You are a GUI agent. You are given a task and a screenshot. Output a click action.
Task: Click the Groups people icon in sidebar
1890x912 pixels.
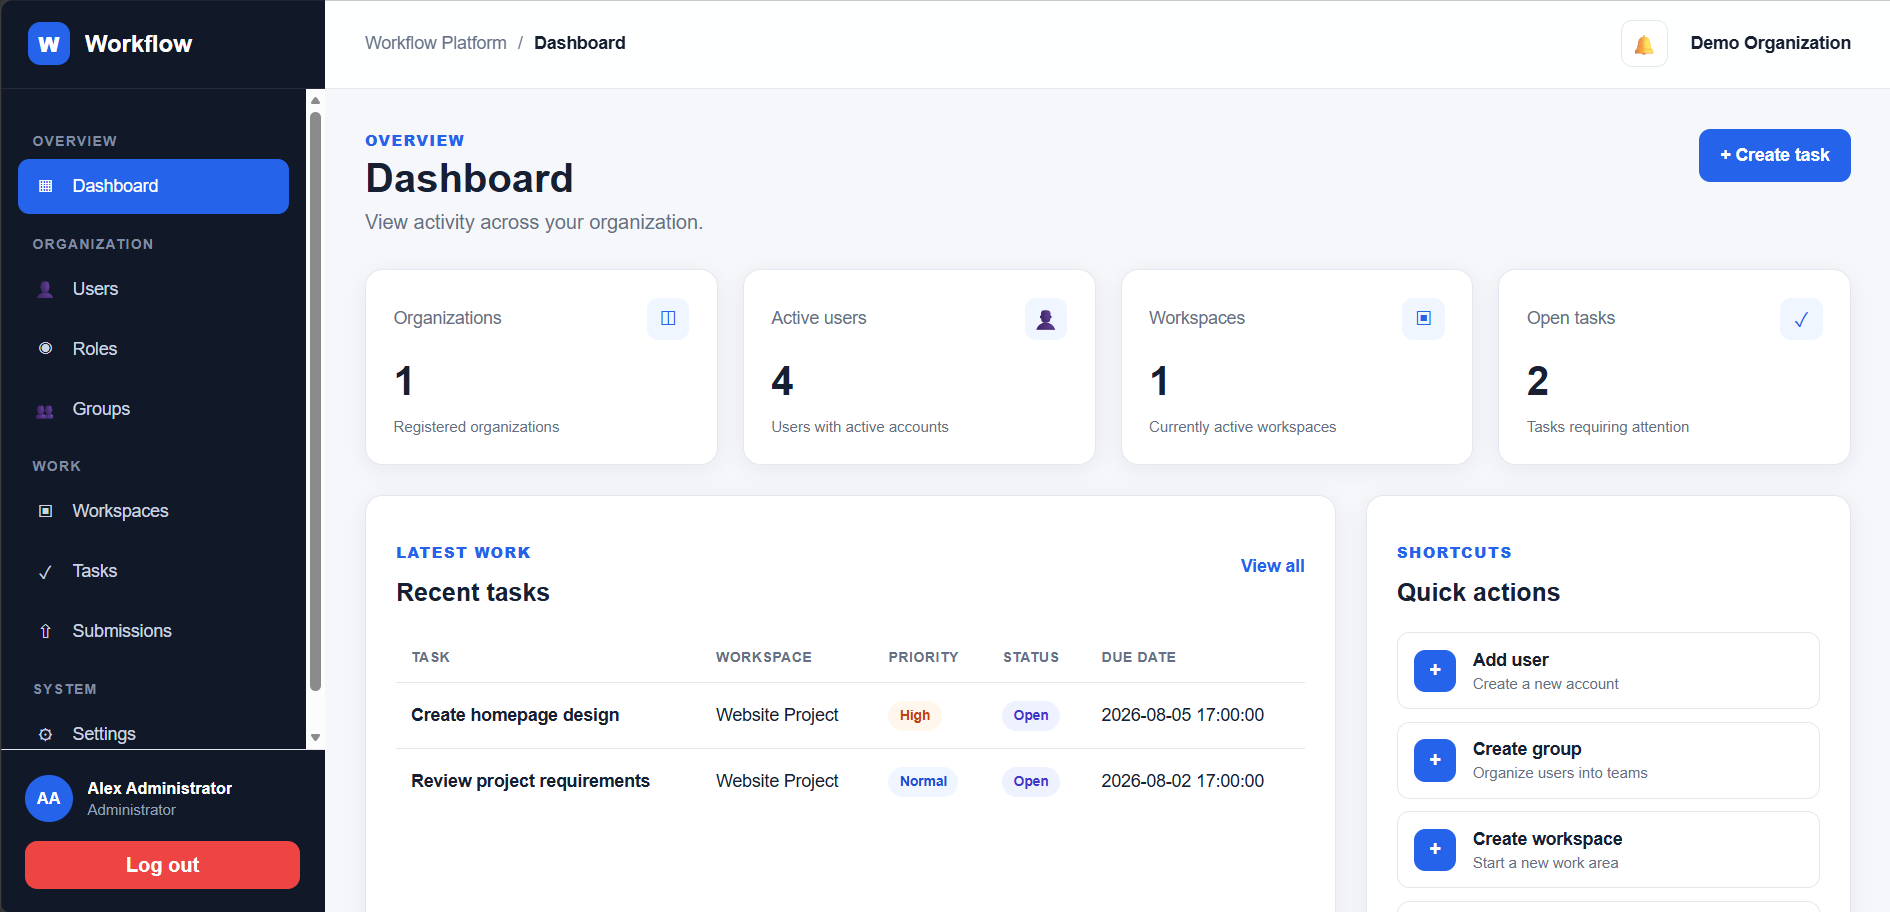pos(45,410)
